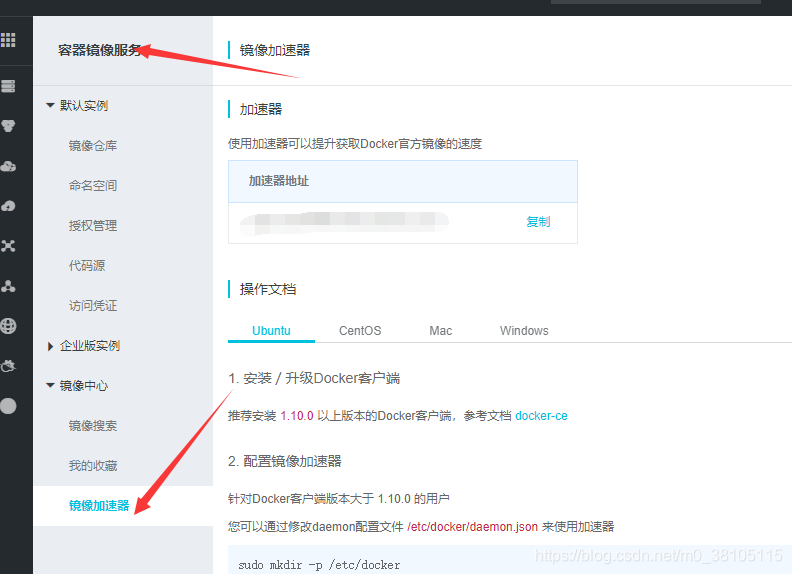Click the hexagon cluster icon in sidebar

(8, 126)
